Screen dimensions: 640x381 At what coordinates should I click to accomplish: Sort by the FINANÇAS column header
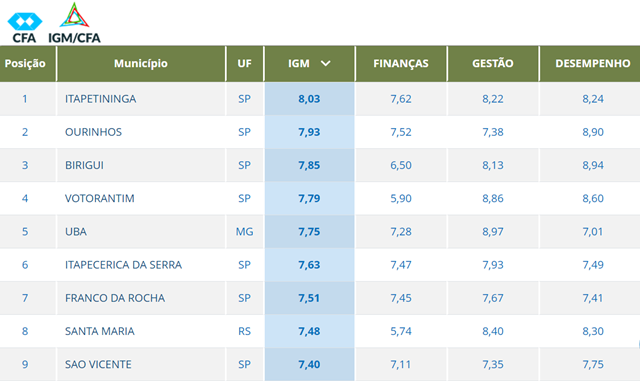pyautogui.click(x=401, y=63)
